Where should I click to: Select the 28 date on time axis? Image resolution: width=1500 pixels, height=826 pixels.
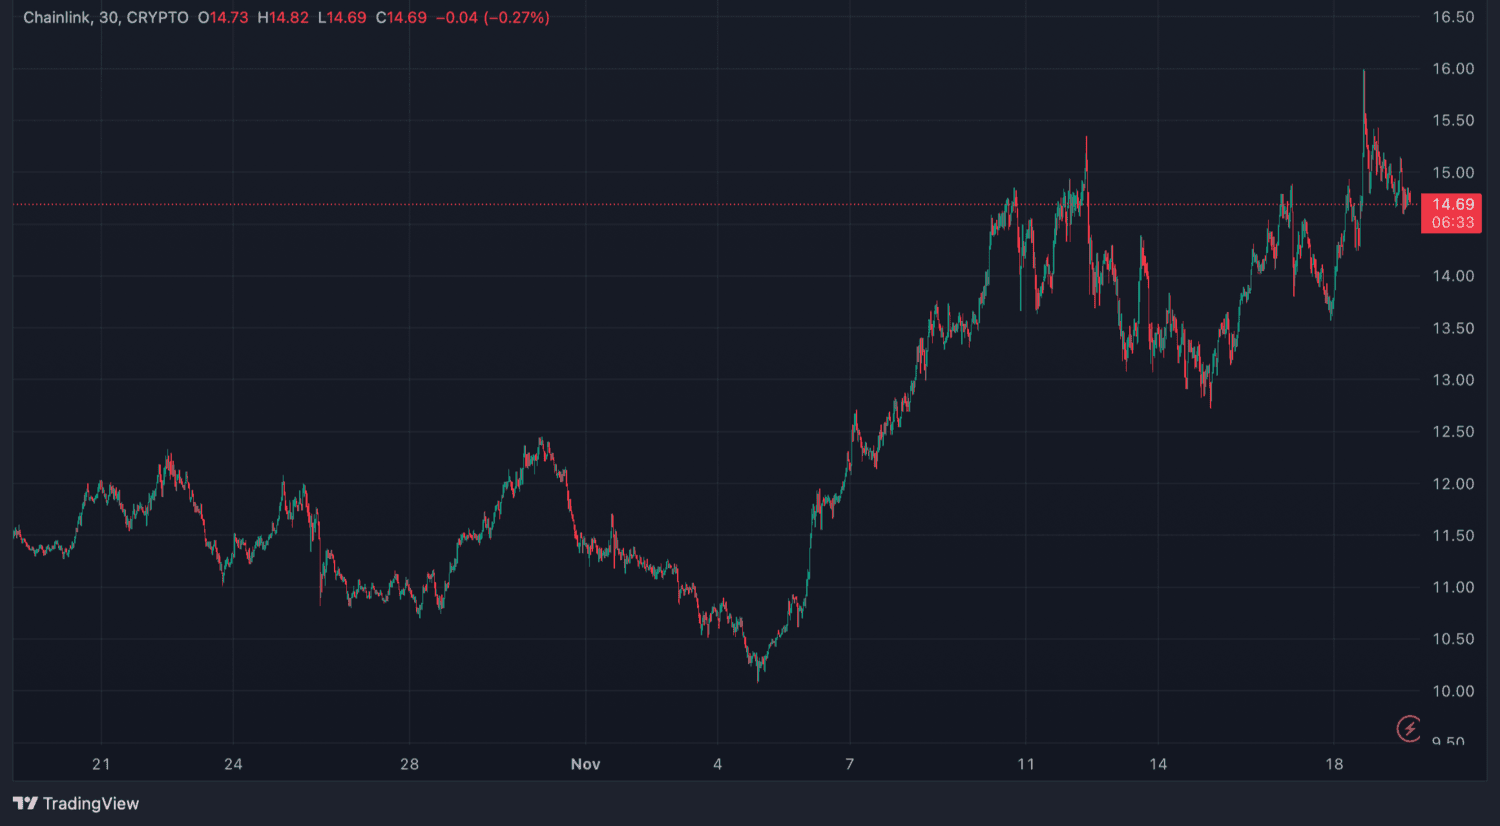click(x=409, y=764)
